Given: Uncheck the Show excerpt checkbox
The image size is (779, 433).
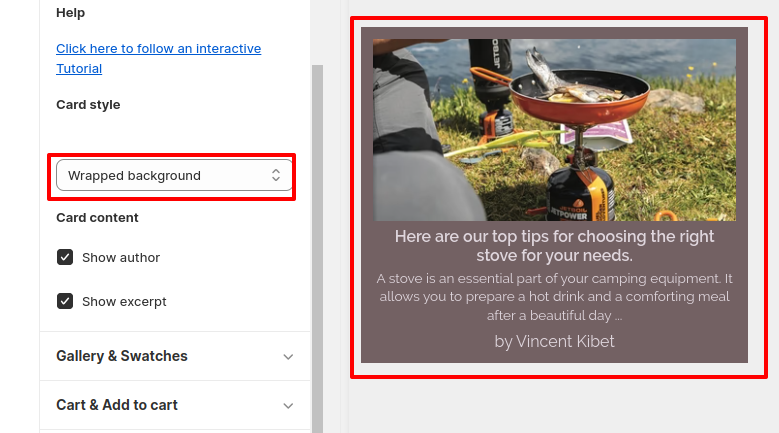Looking at the screenshot, I should click(x=65, y=301).
